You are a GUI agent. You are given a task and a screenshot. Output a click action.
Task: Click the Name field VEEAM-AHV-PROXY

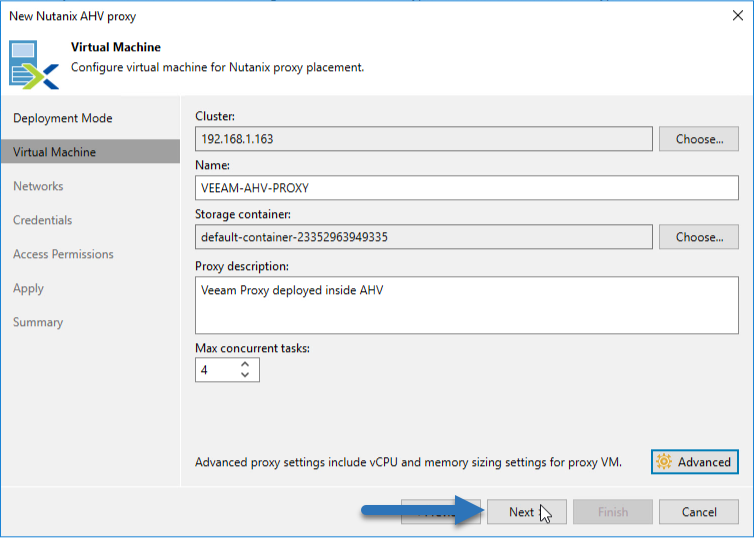(x=467, y=188)
